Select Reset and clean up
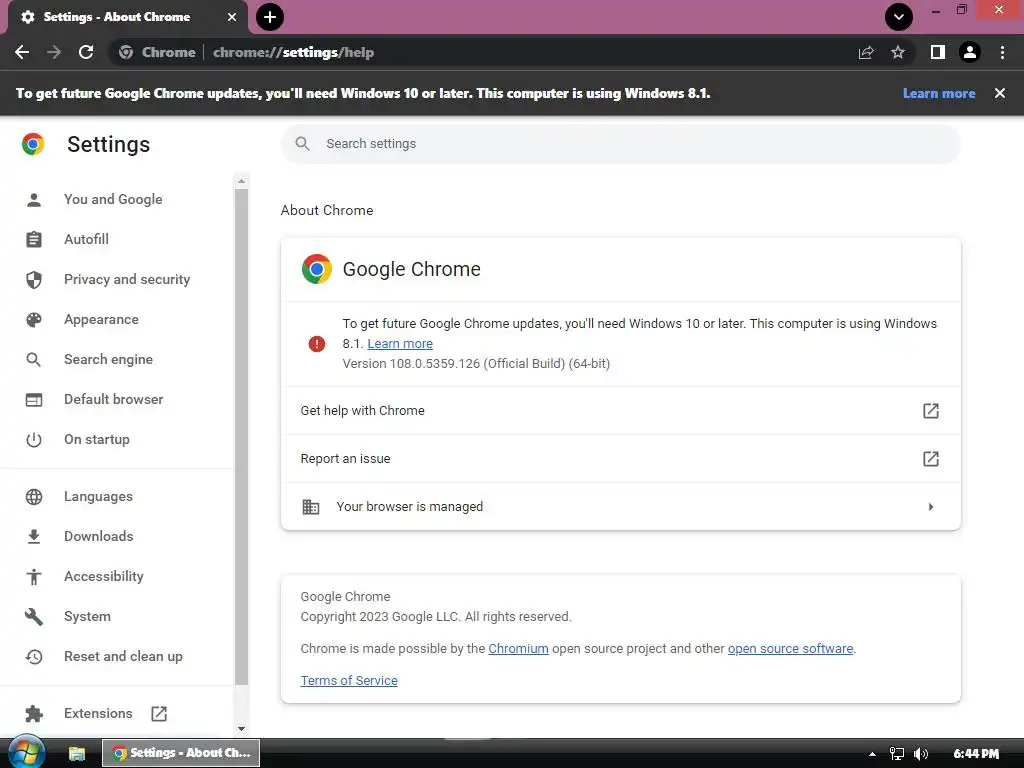The image size is (1024, 768). (123, 656)
